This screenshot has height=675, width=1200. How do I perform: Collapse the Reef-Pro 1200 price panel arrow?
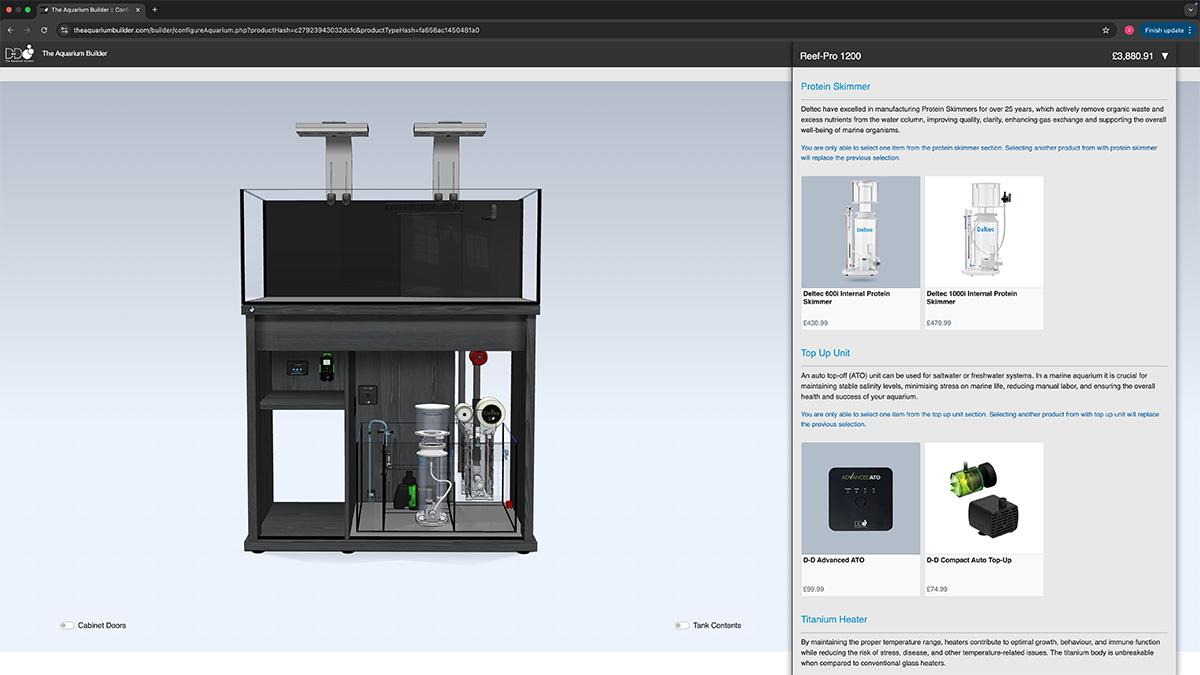point(1165,56)
